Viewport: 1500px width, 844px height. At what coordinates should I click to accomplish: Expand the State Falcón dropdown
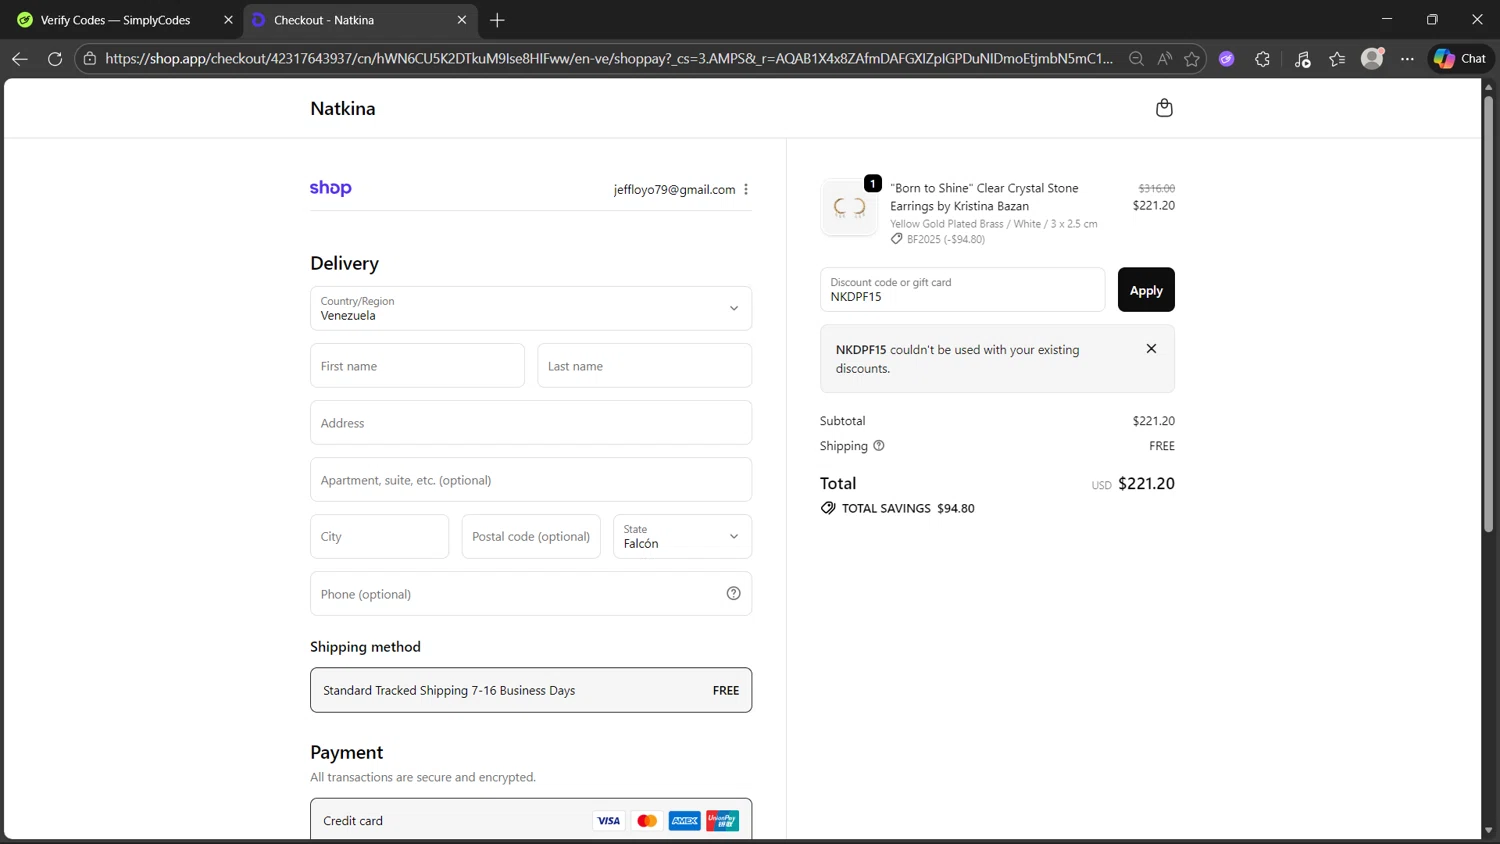click(682, 536)
